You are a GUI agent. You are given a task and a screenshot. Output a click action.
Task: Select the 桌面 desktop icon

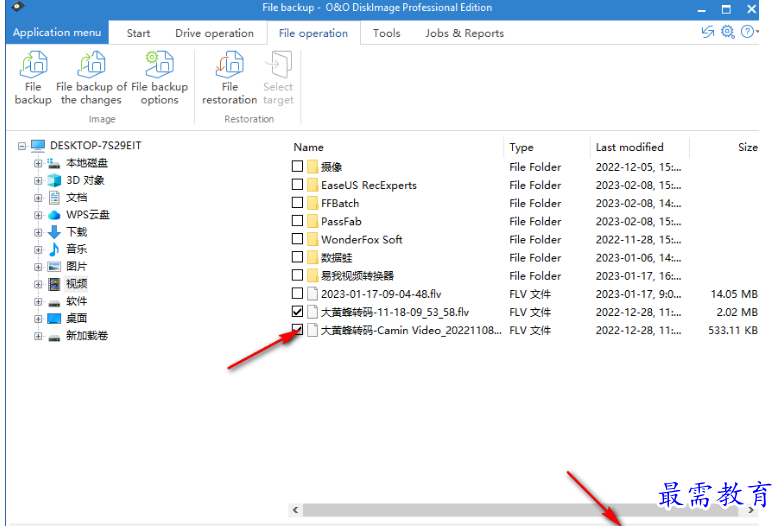[54, 318]
